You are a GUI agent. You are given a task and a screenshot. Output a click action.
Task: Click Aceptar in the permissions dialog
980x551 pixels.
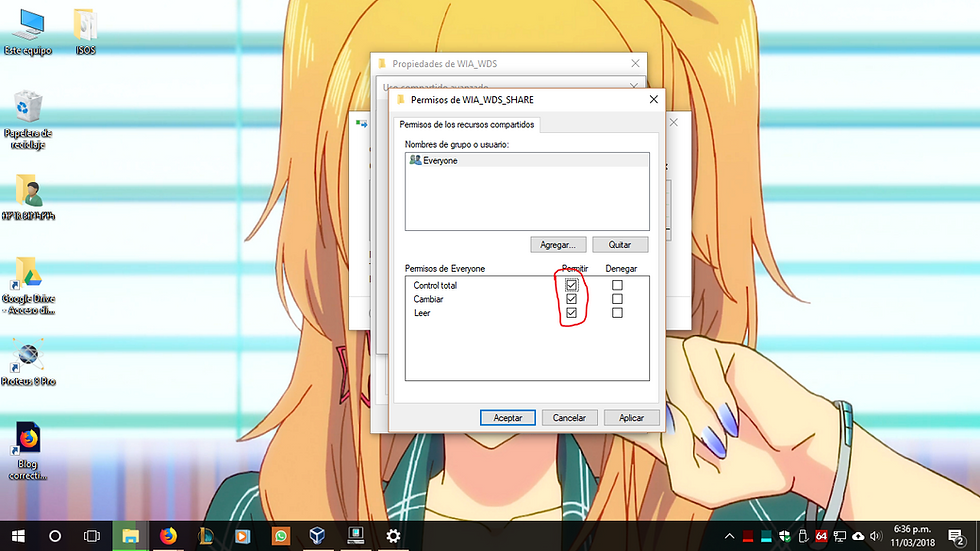pos(508,418)
